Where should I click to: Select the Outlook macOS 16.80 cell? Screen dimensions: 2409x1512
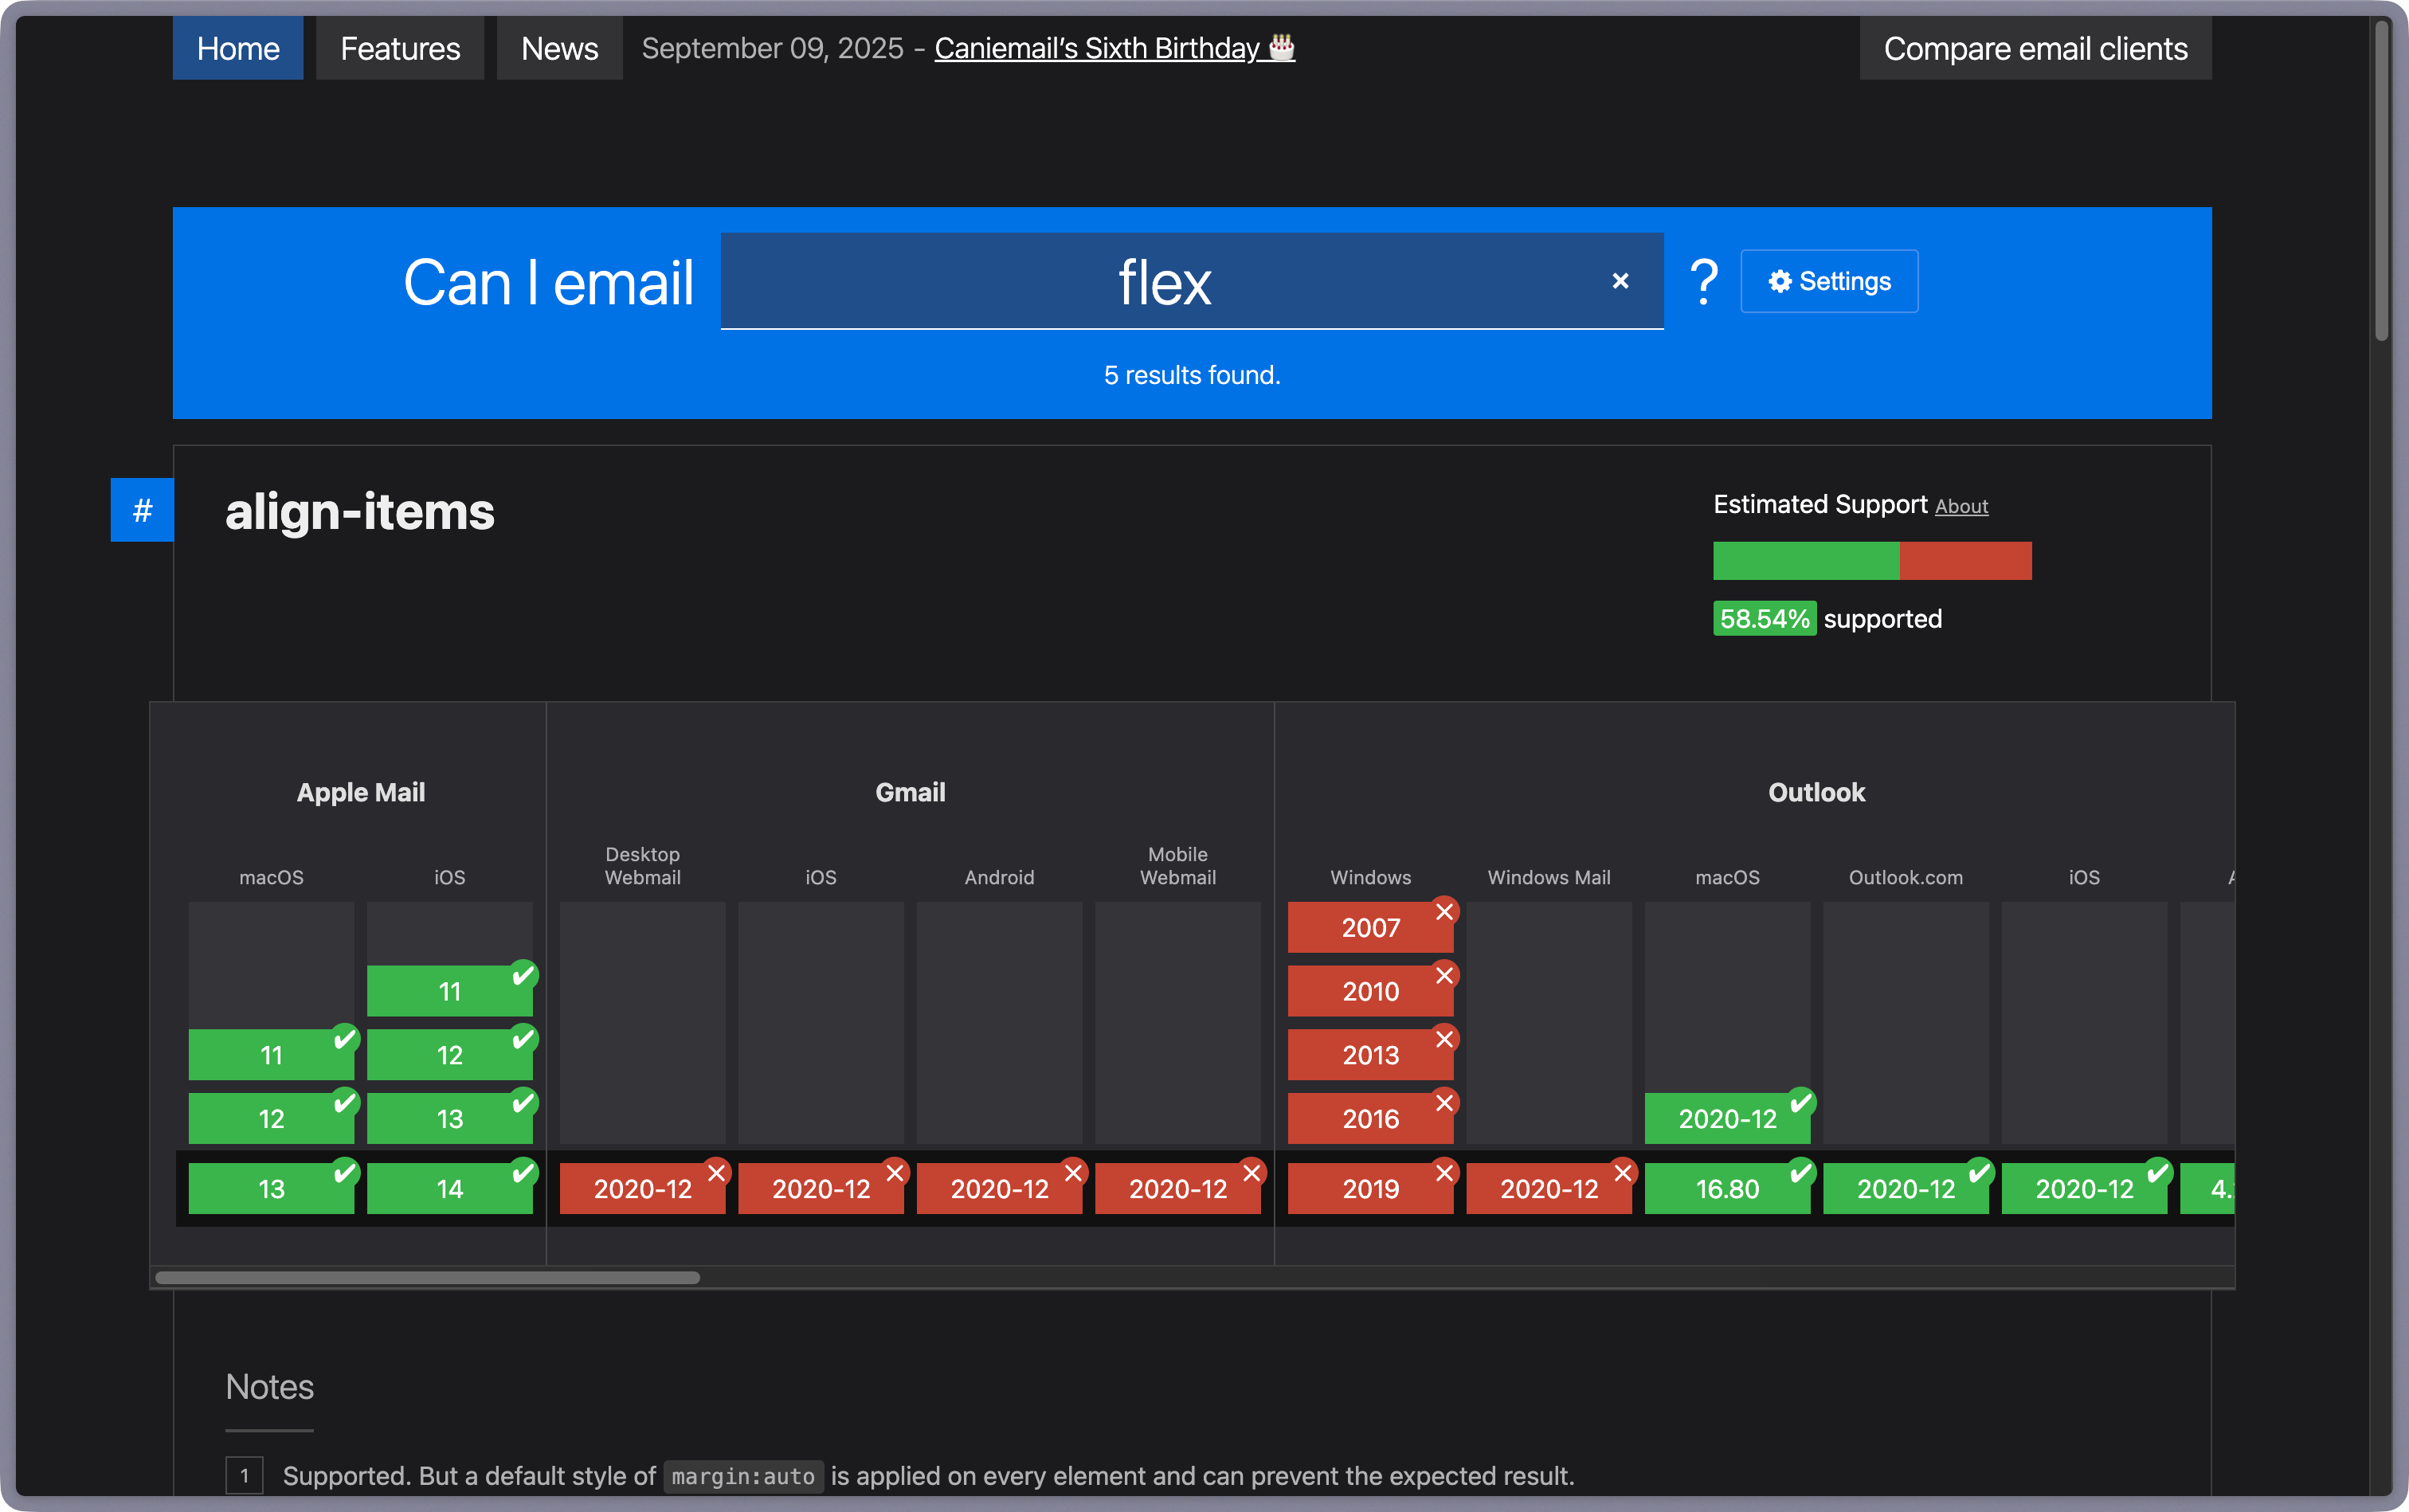click(1726, 1188)
